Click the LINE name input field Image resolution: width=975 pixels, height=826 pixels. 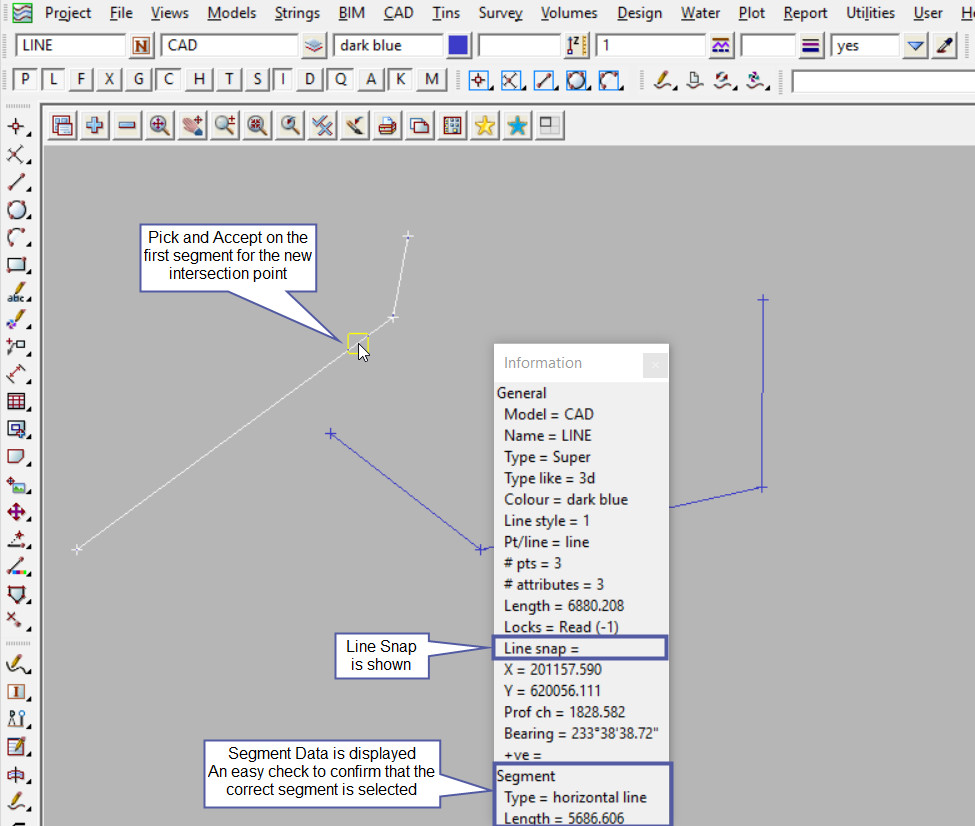point(70,46)
